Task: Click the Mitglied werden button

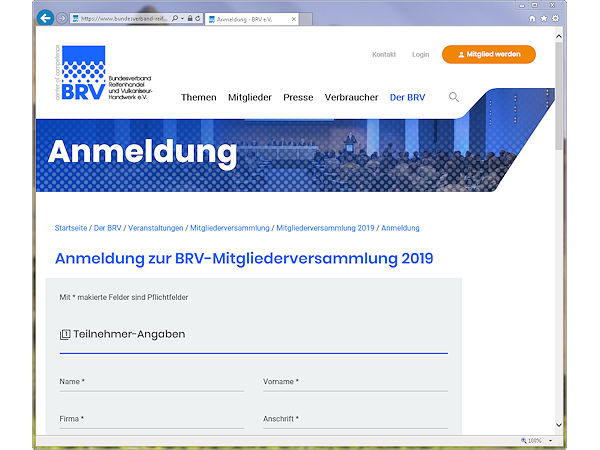Action: (x=489, y=54)
